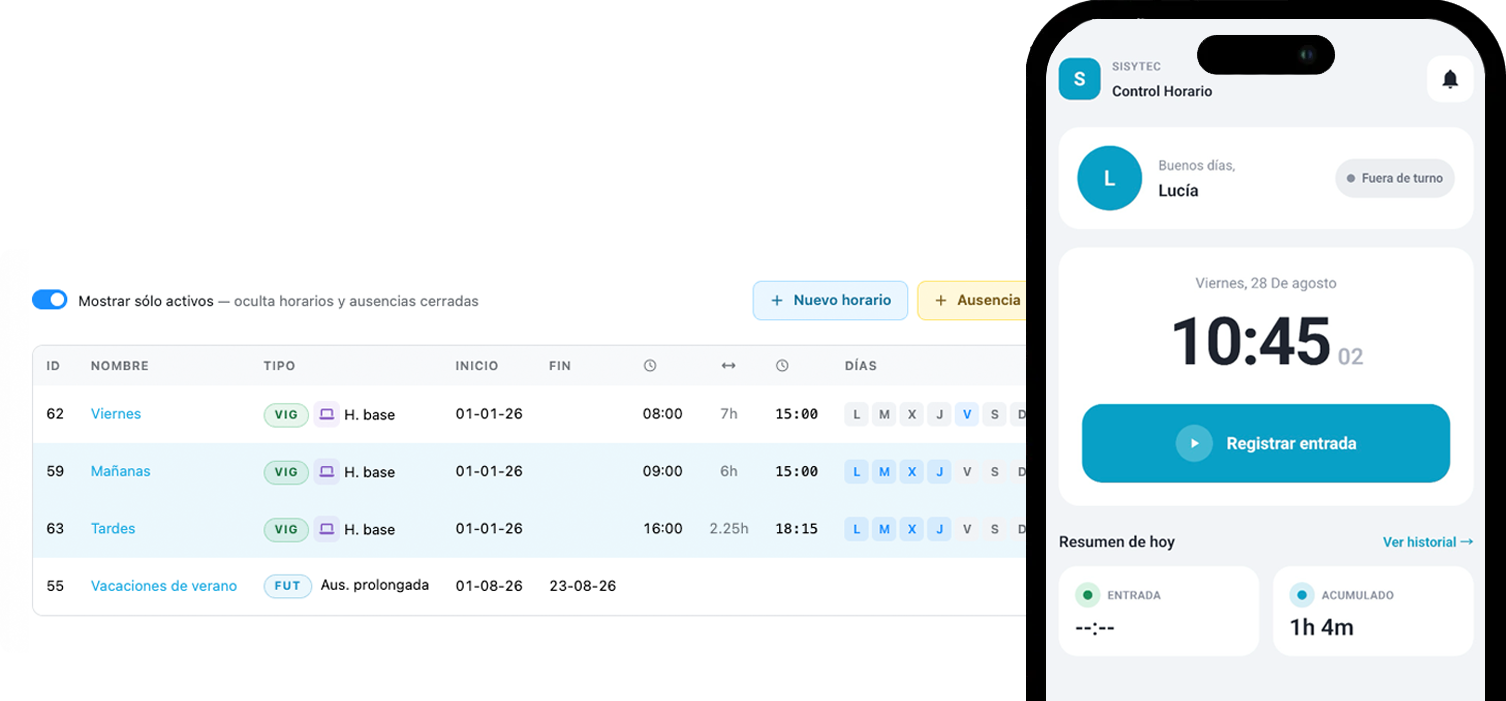Click the start date 01-08-26 cell
This screenshot has width=1506, height=701.
(x=489, y=586)
